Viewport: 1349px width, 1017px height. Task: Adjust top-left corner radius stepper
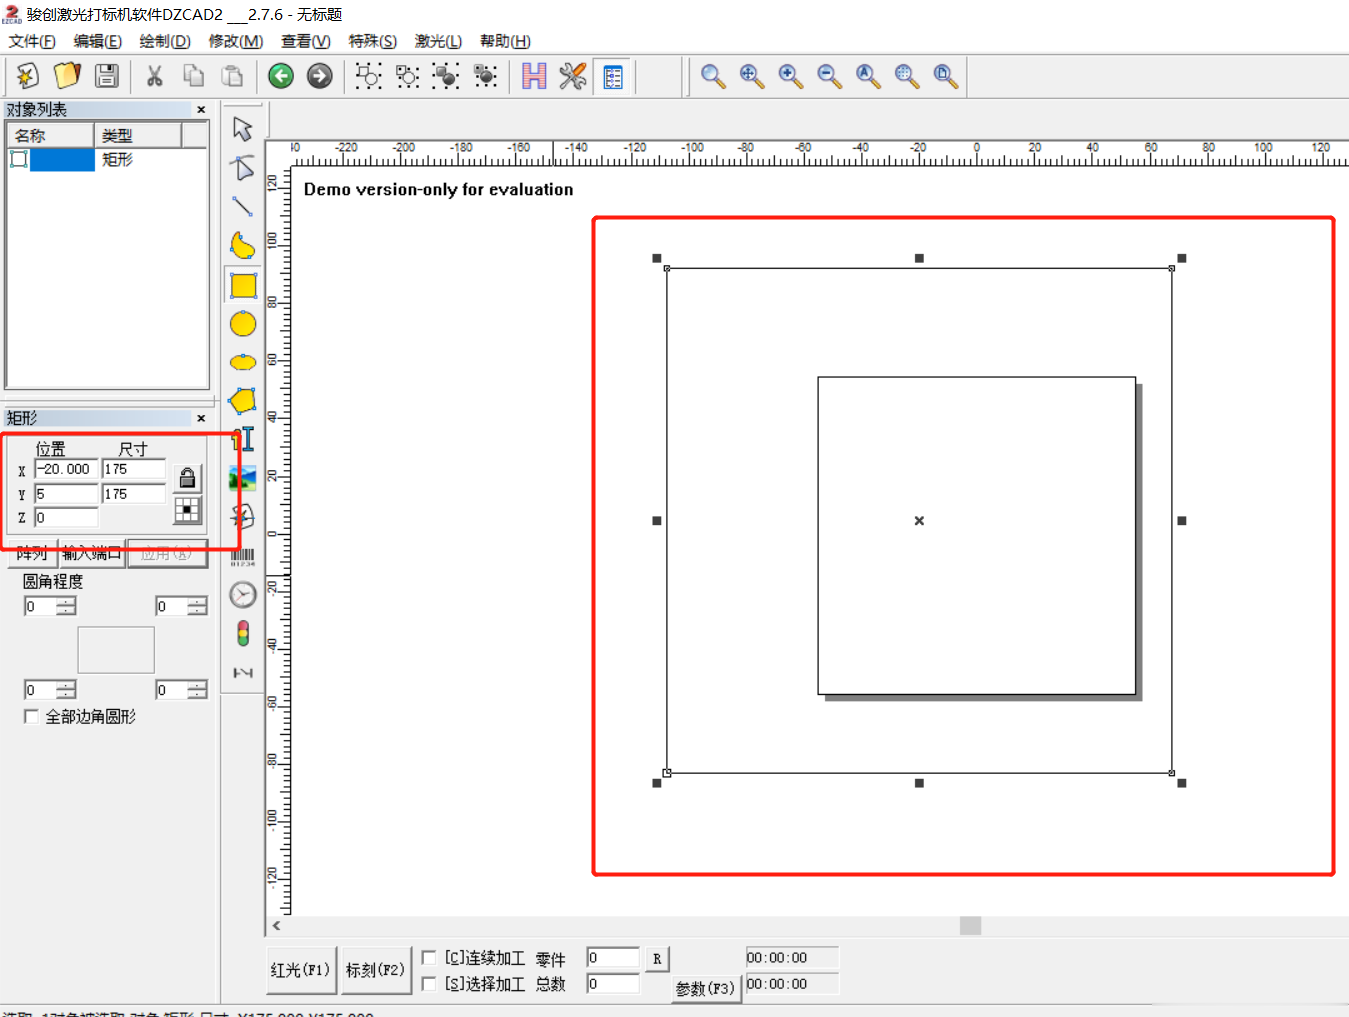(x=65, y=606)
